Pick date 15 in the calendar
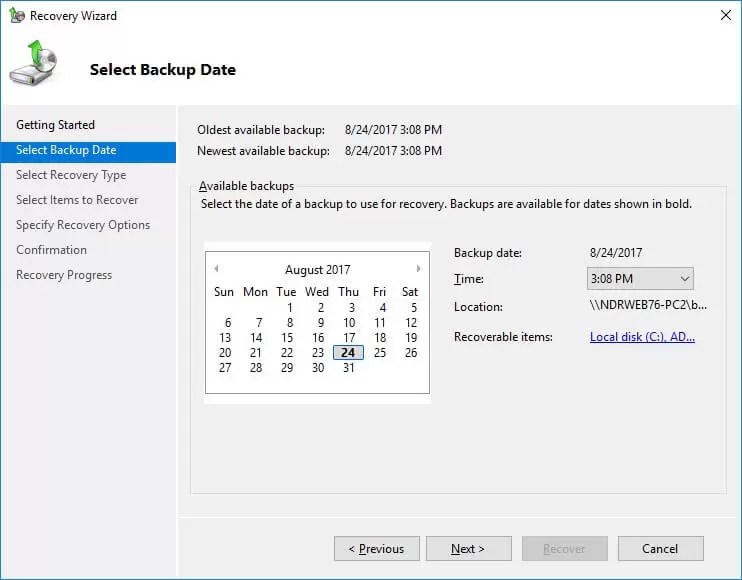 287,338
